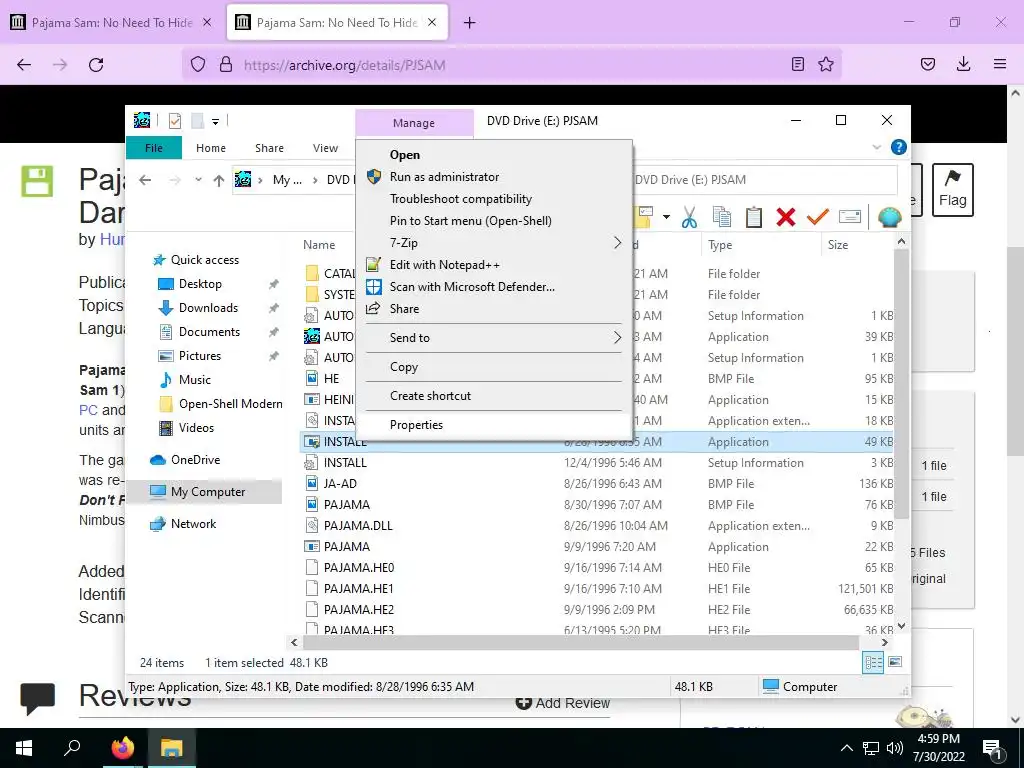This screenshot has width=1024, height=768.
Task: Click the Copy pages toolbar icon
Action: [722, 217]
